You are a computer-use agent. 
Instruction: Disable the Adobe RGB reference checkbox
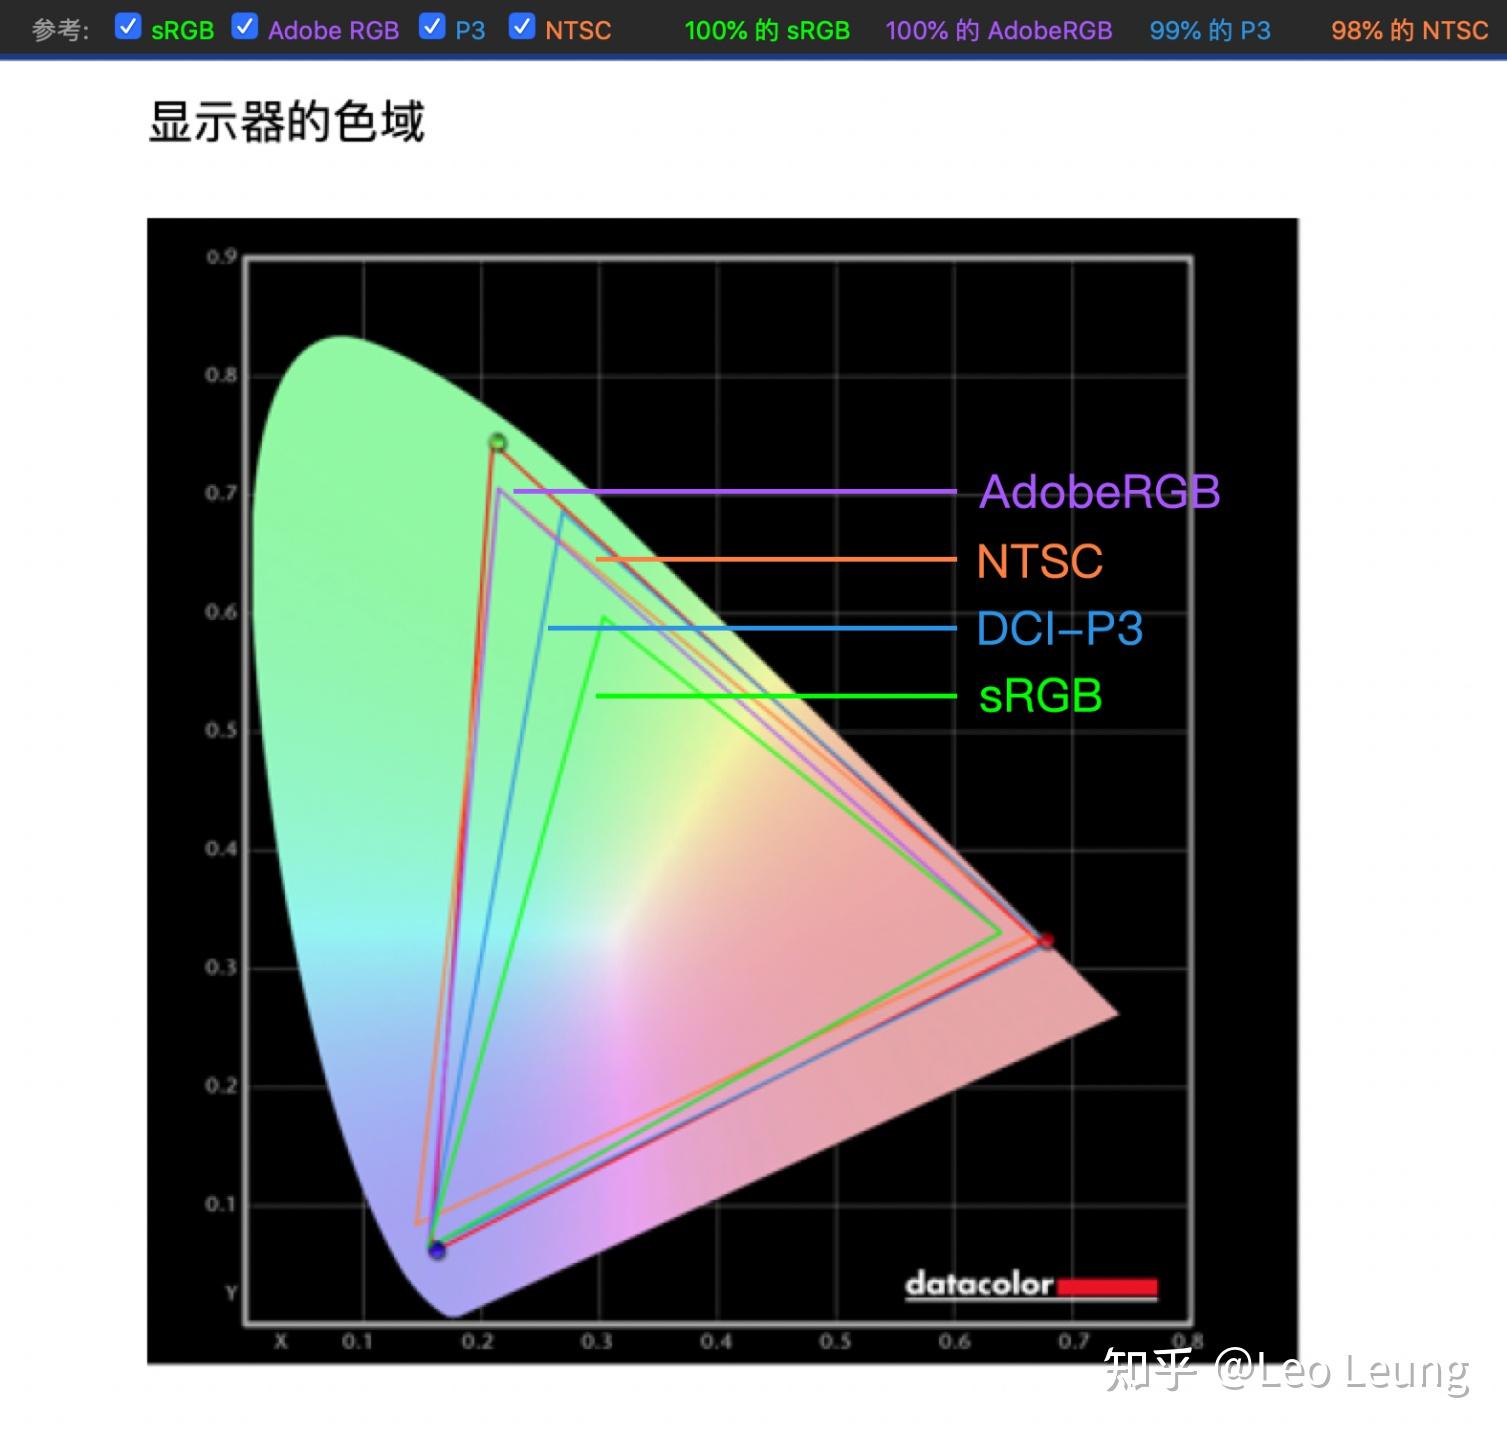tap(245, 26)
